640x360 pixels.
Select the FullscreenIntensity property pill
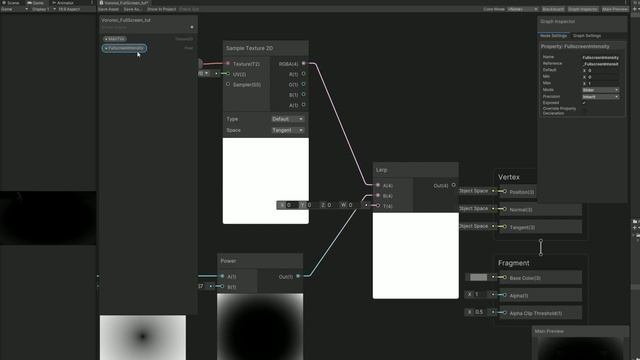point(124,48)
